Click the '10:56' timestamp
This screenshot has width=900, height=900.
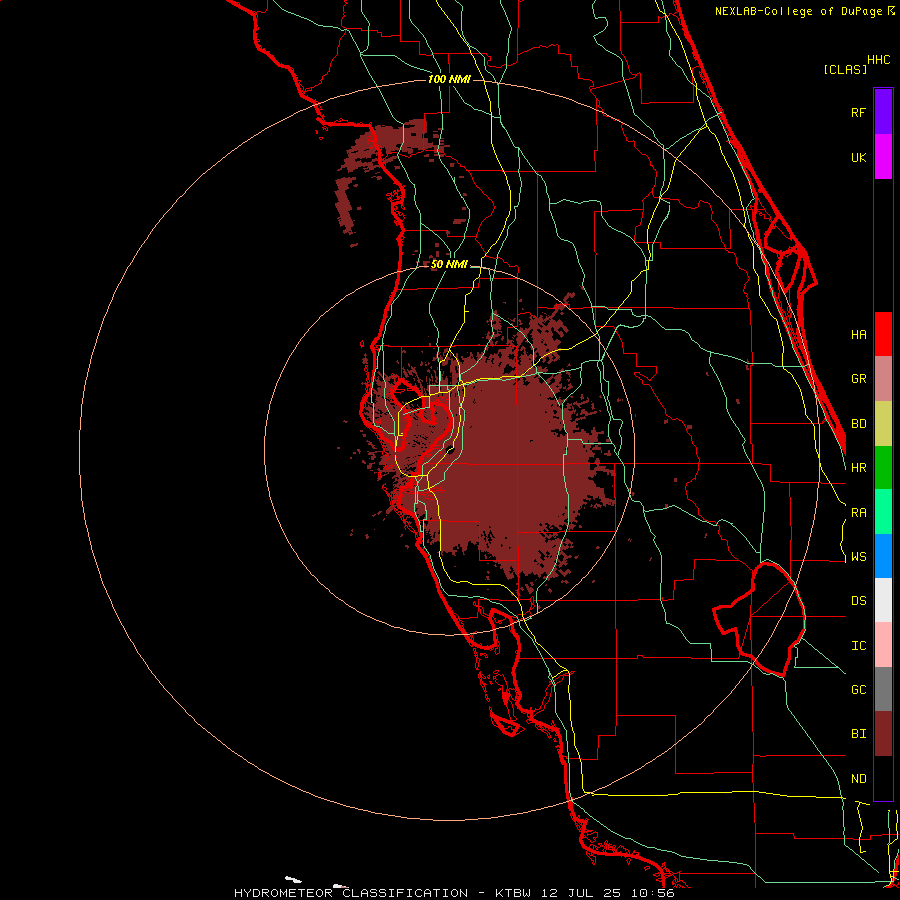653,893
